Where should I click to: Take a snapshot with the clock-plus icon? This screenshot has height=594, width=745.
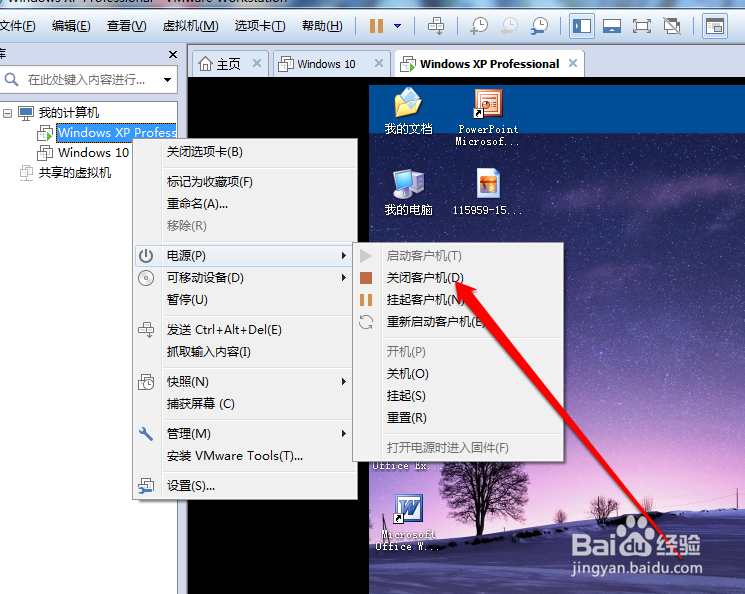tap(478, 26)
